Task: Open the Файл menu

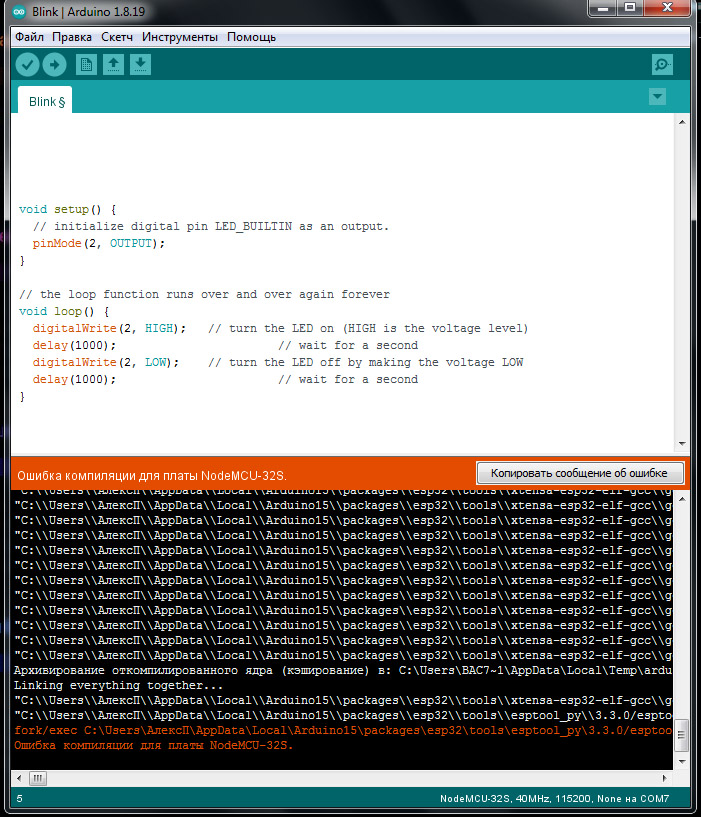Action: (x=29, y=37)
